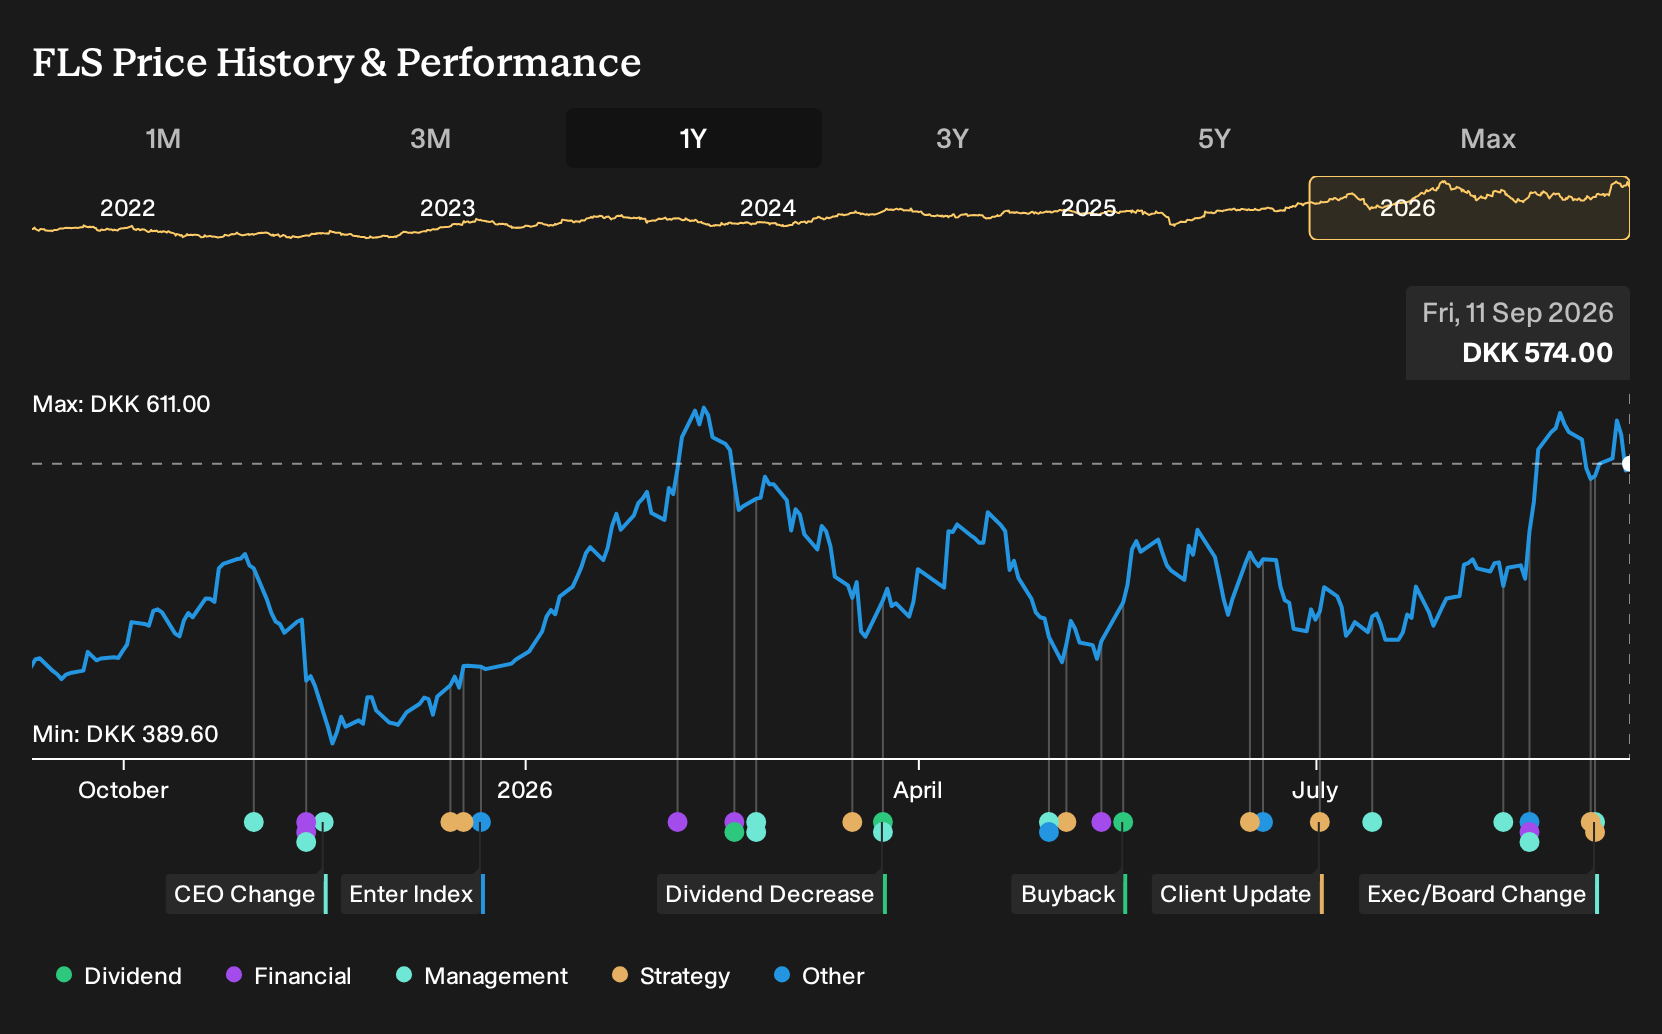Select the blue dot connected to Enter Index

click(x=481, y=822)
